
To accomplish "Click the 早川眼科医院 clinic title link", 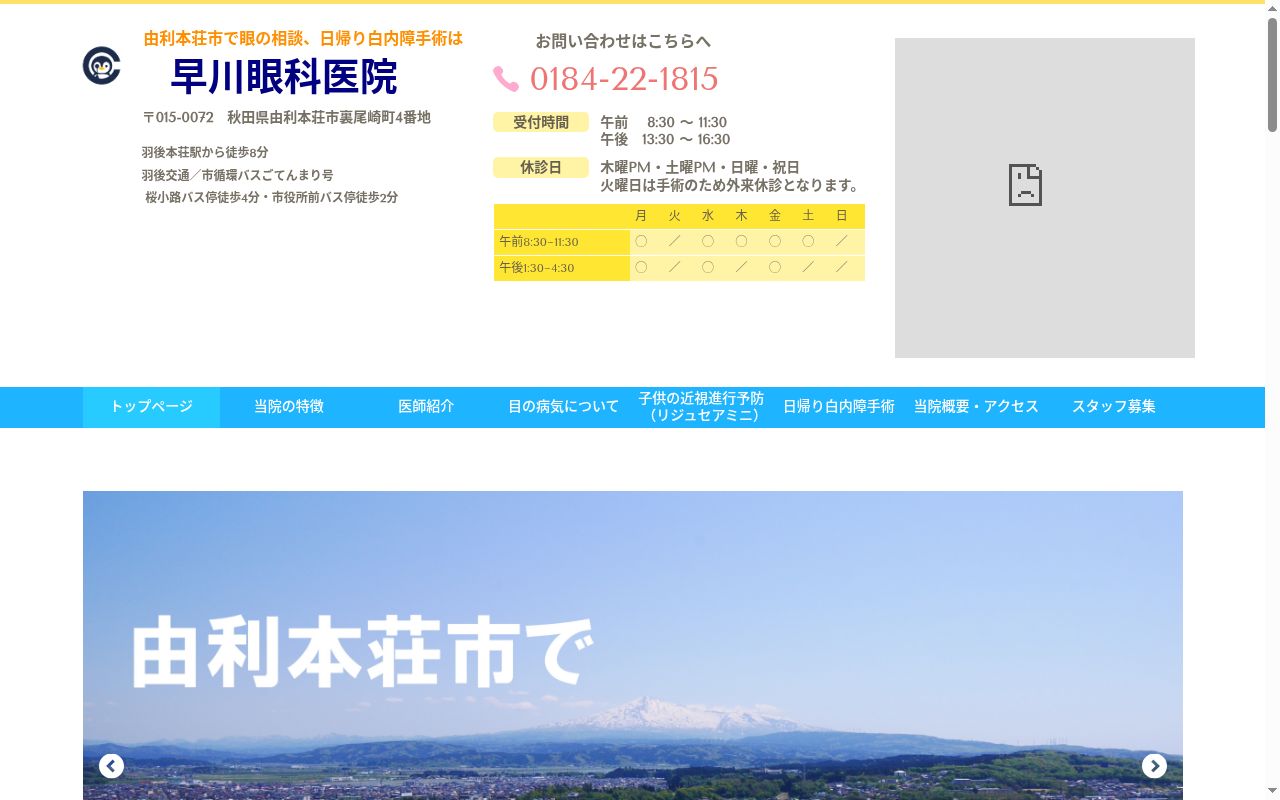I will (x=285, y=77).
